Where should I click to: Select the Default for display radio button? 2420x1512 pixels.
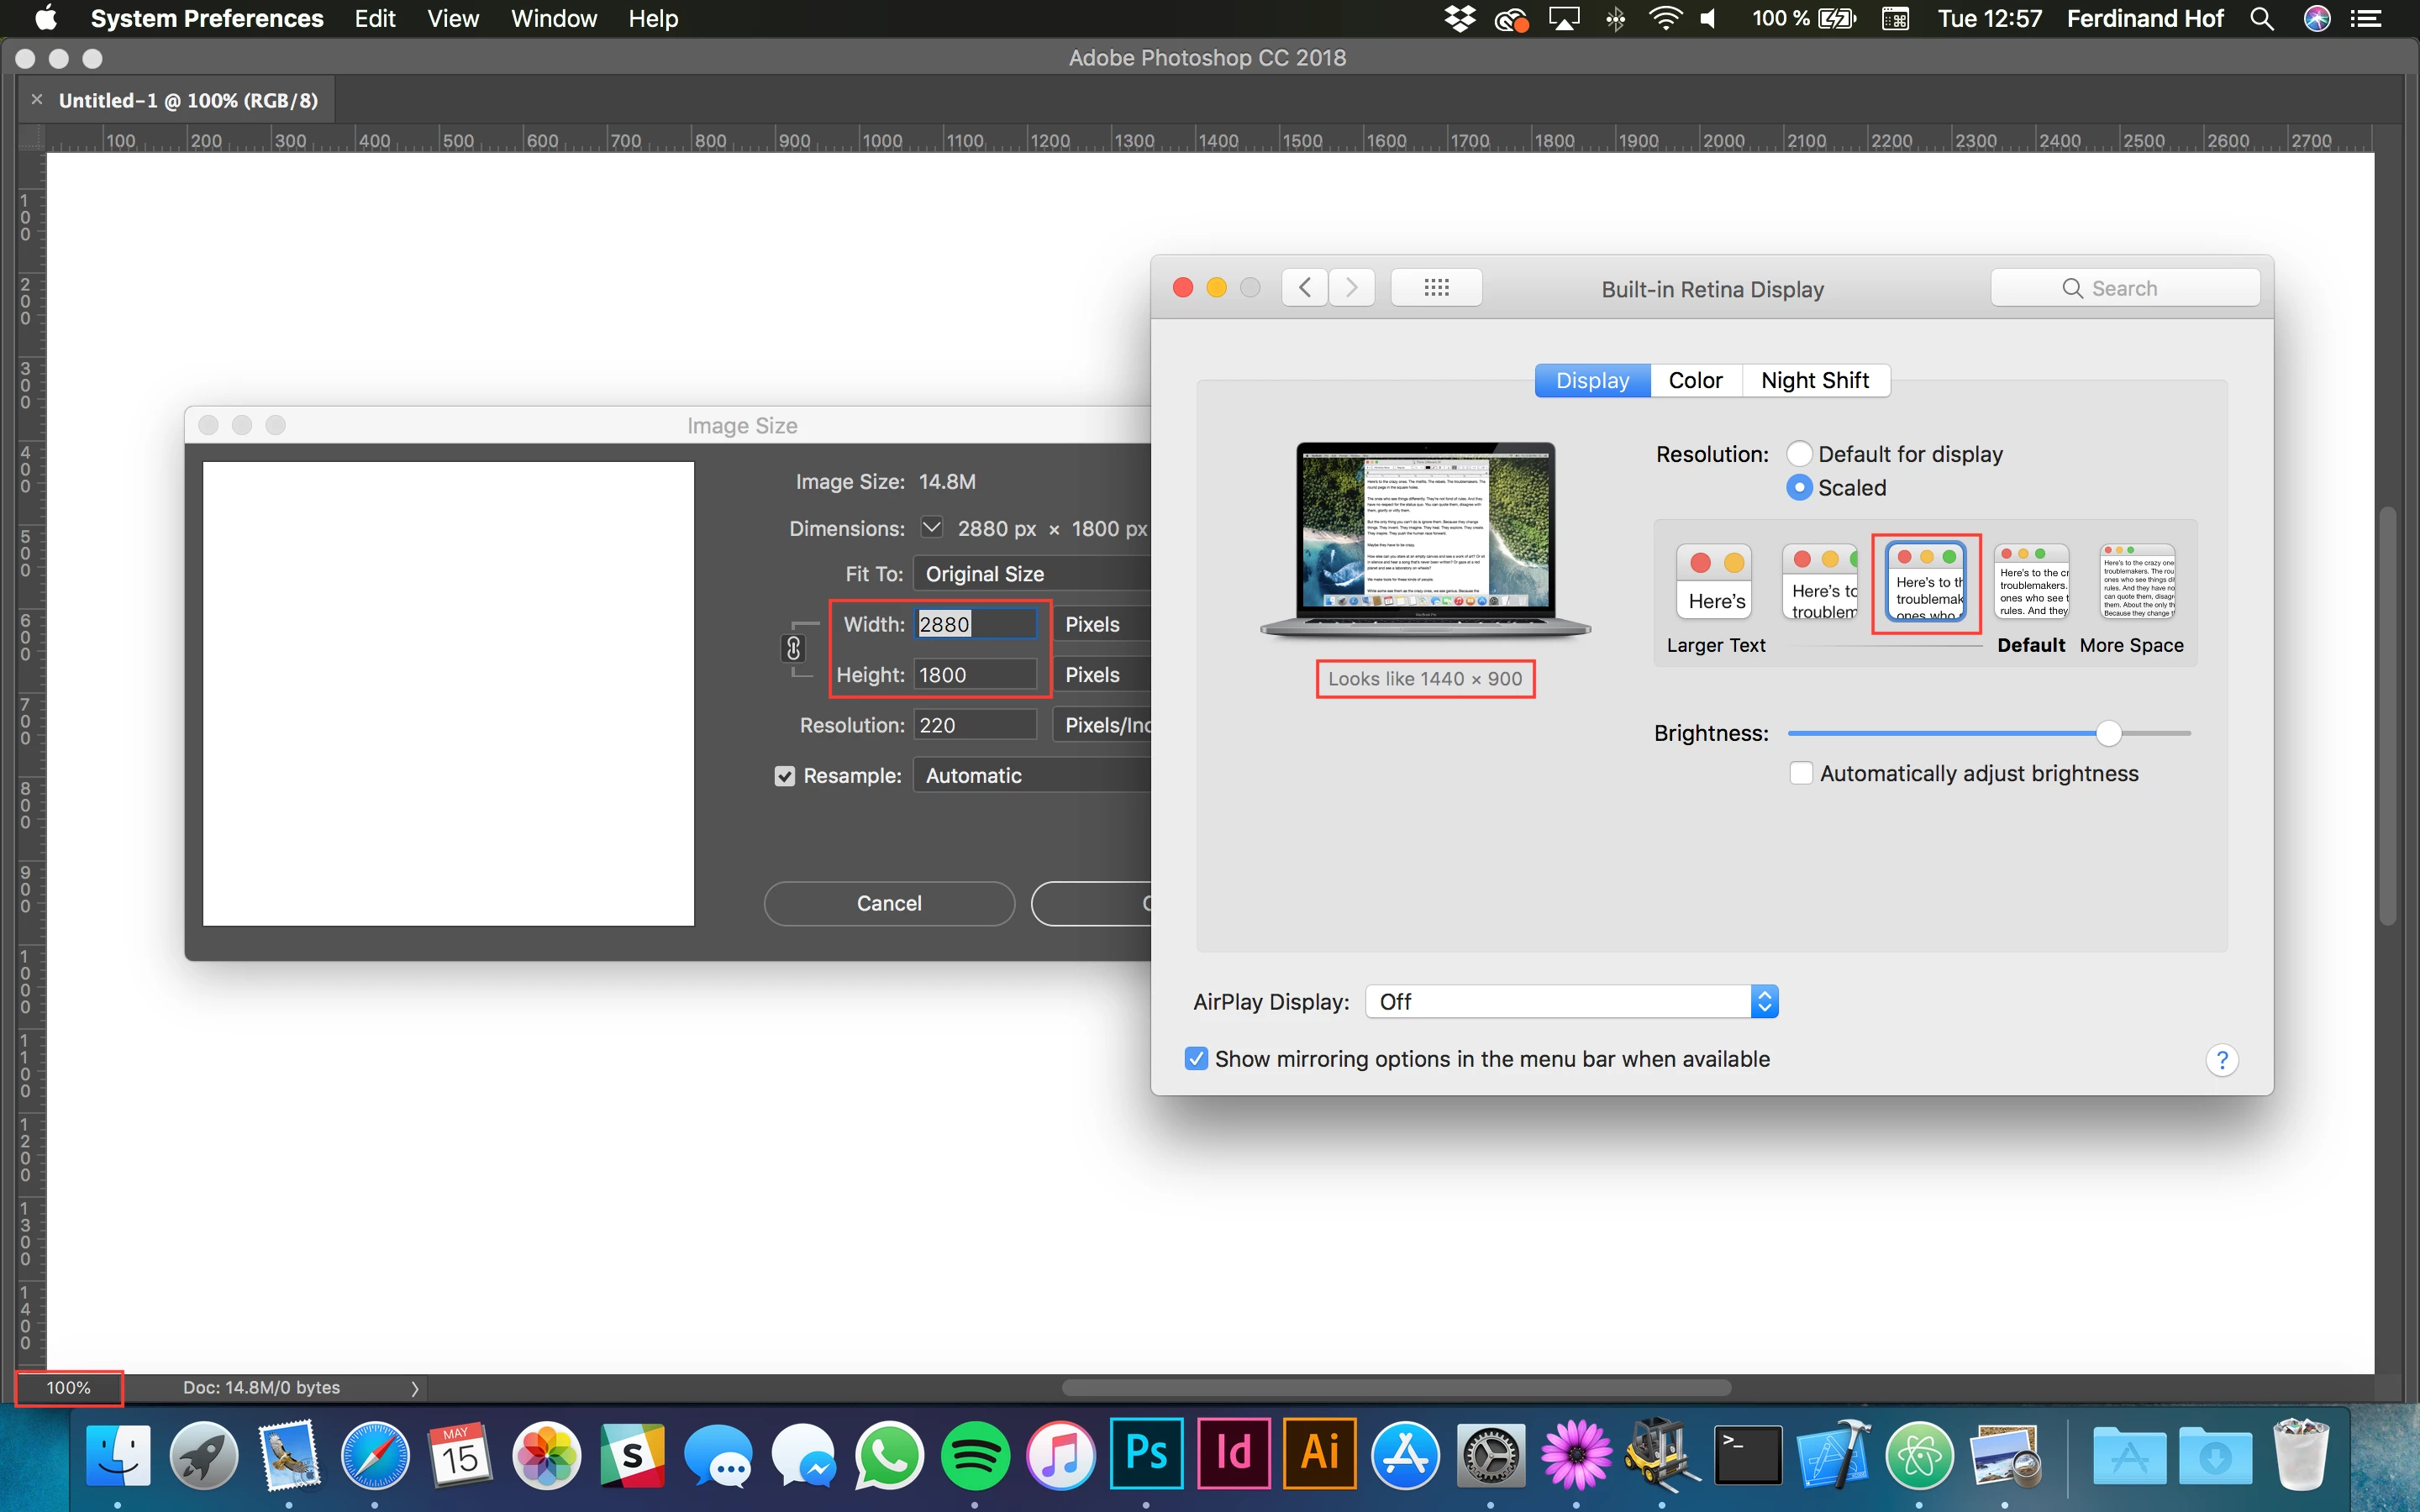tap(1799, 454)
